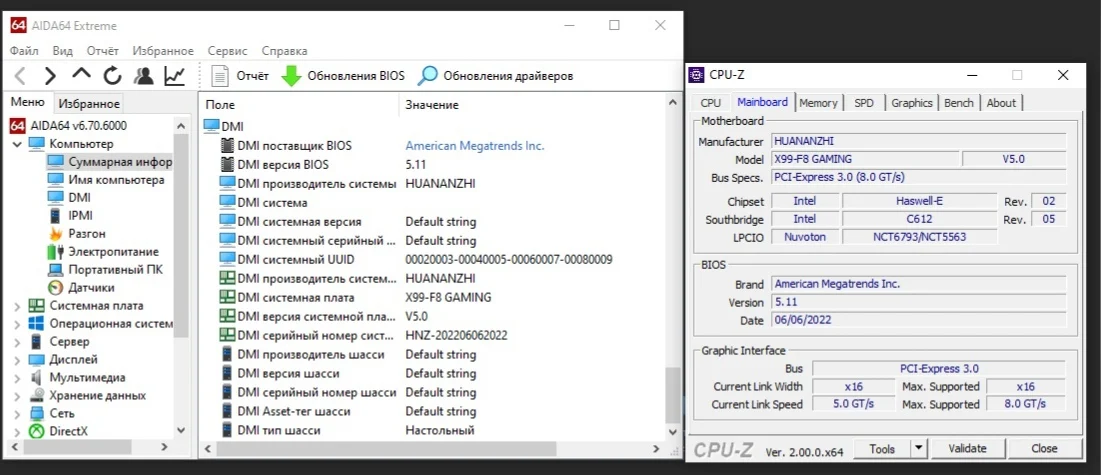Open the Вид menu
Screen dimensions: 1101x475
point(62,51)
